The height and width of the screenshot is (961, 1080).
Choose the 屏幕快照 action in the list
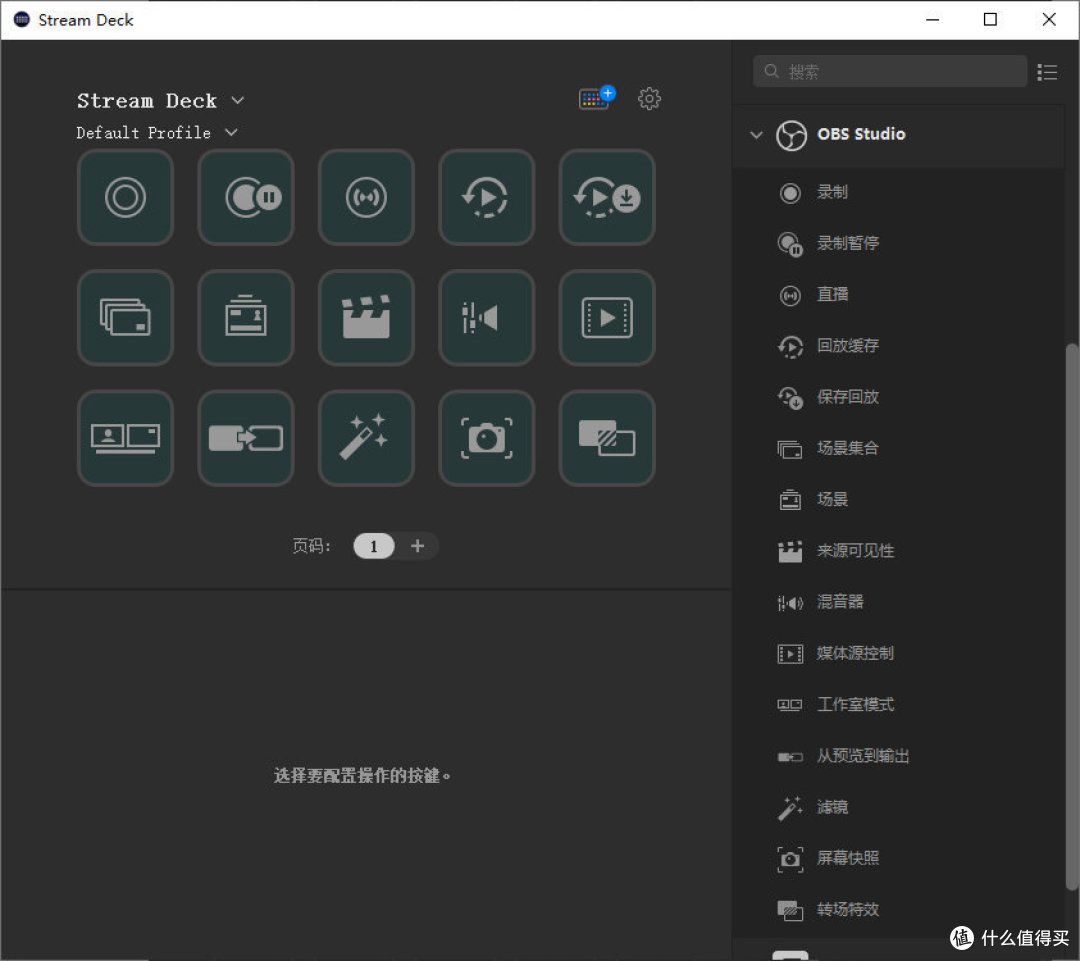[898, 858]
